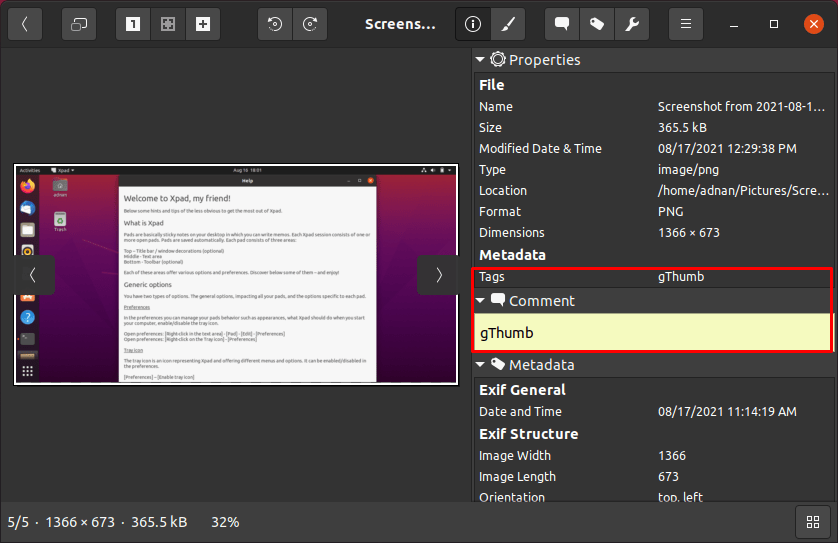Click the size value 365.5 kB
This screenshot has height=543, width=838.
682,127
